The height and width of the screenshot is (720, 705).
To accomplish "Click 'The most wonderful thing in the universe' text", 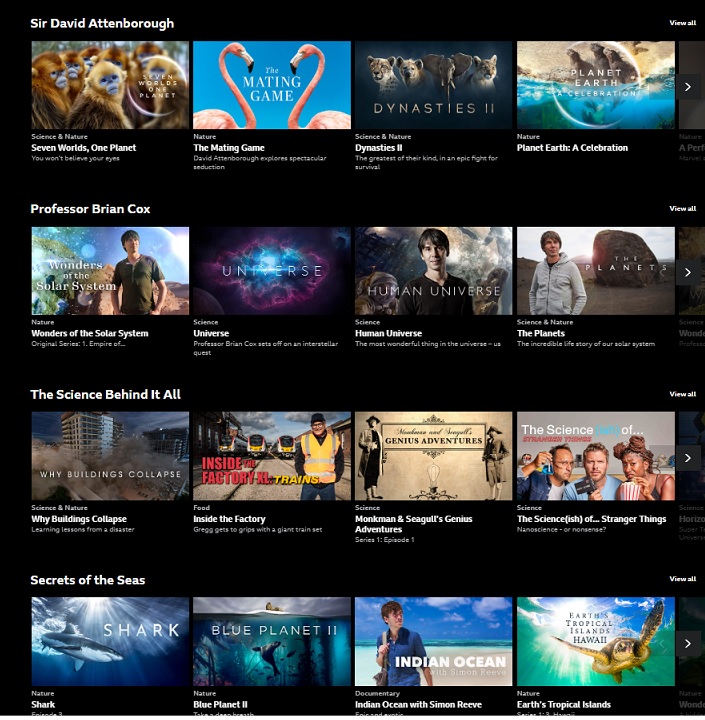I will click(x=428, y=344).
